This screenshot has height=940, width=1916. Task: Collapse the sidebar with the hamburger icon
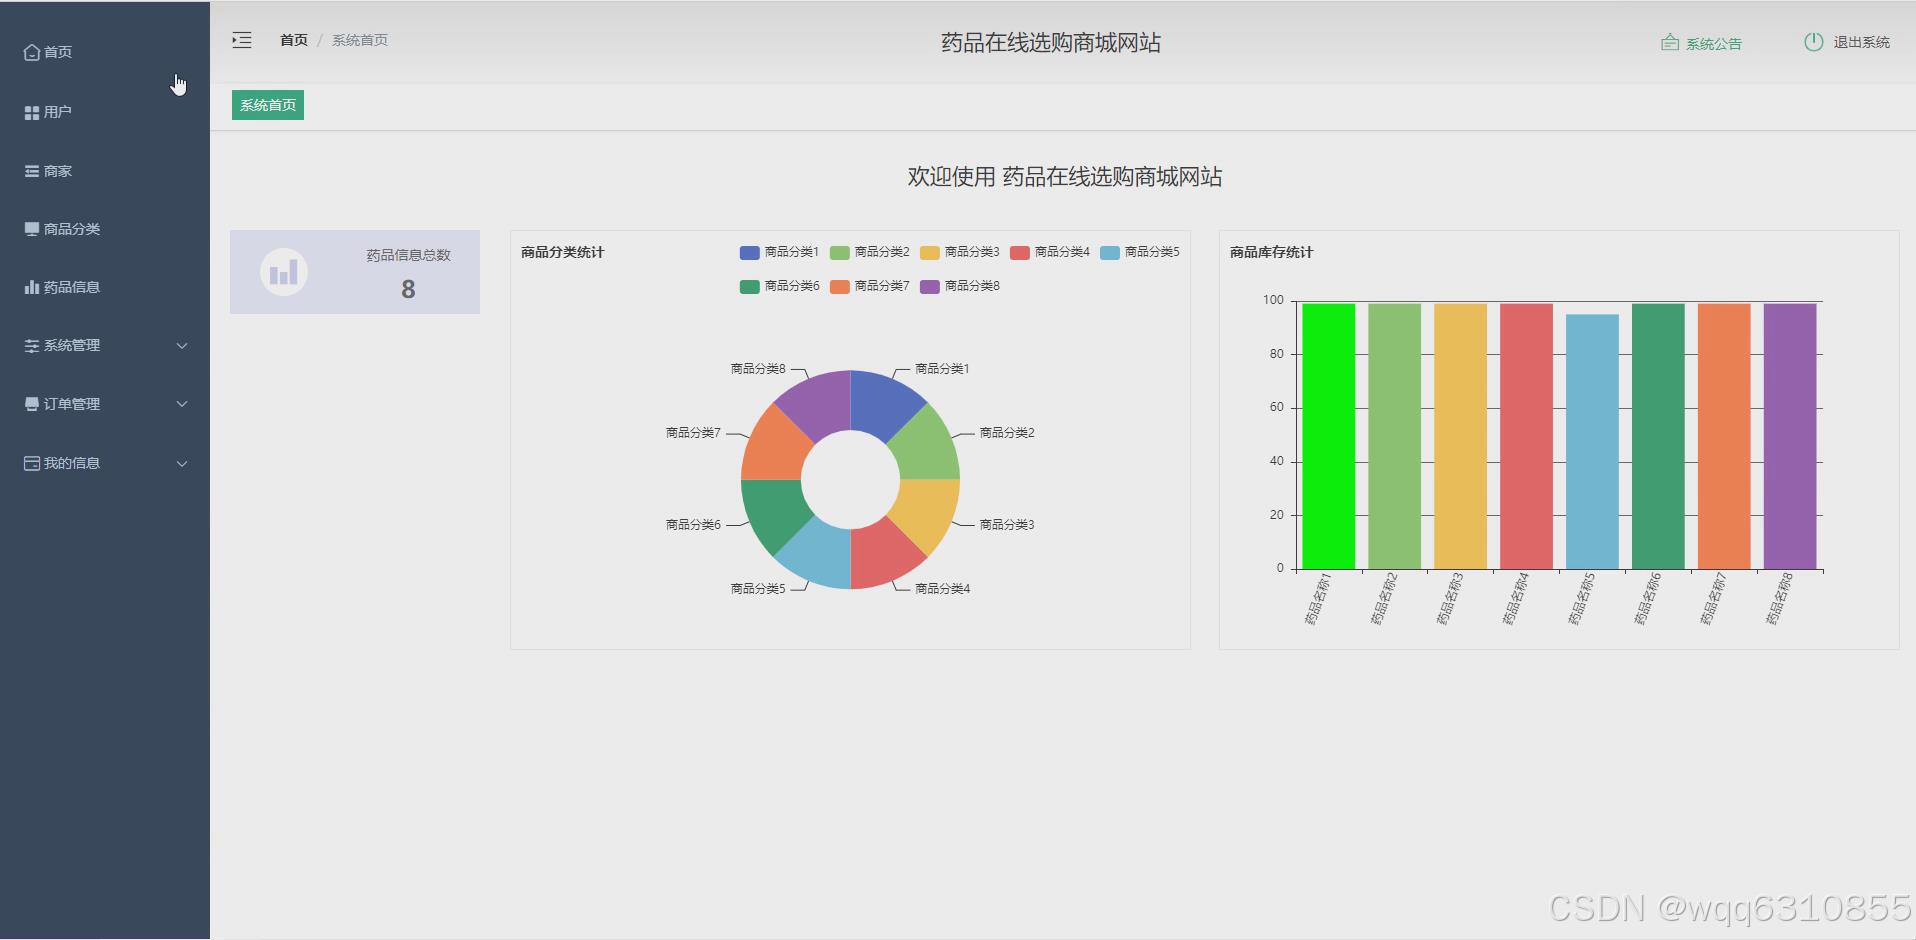[242, 40]
